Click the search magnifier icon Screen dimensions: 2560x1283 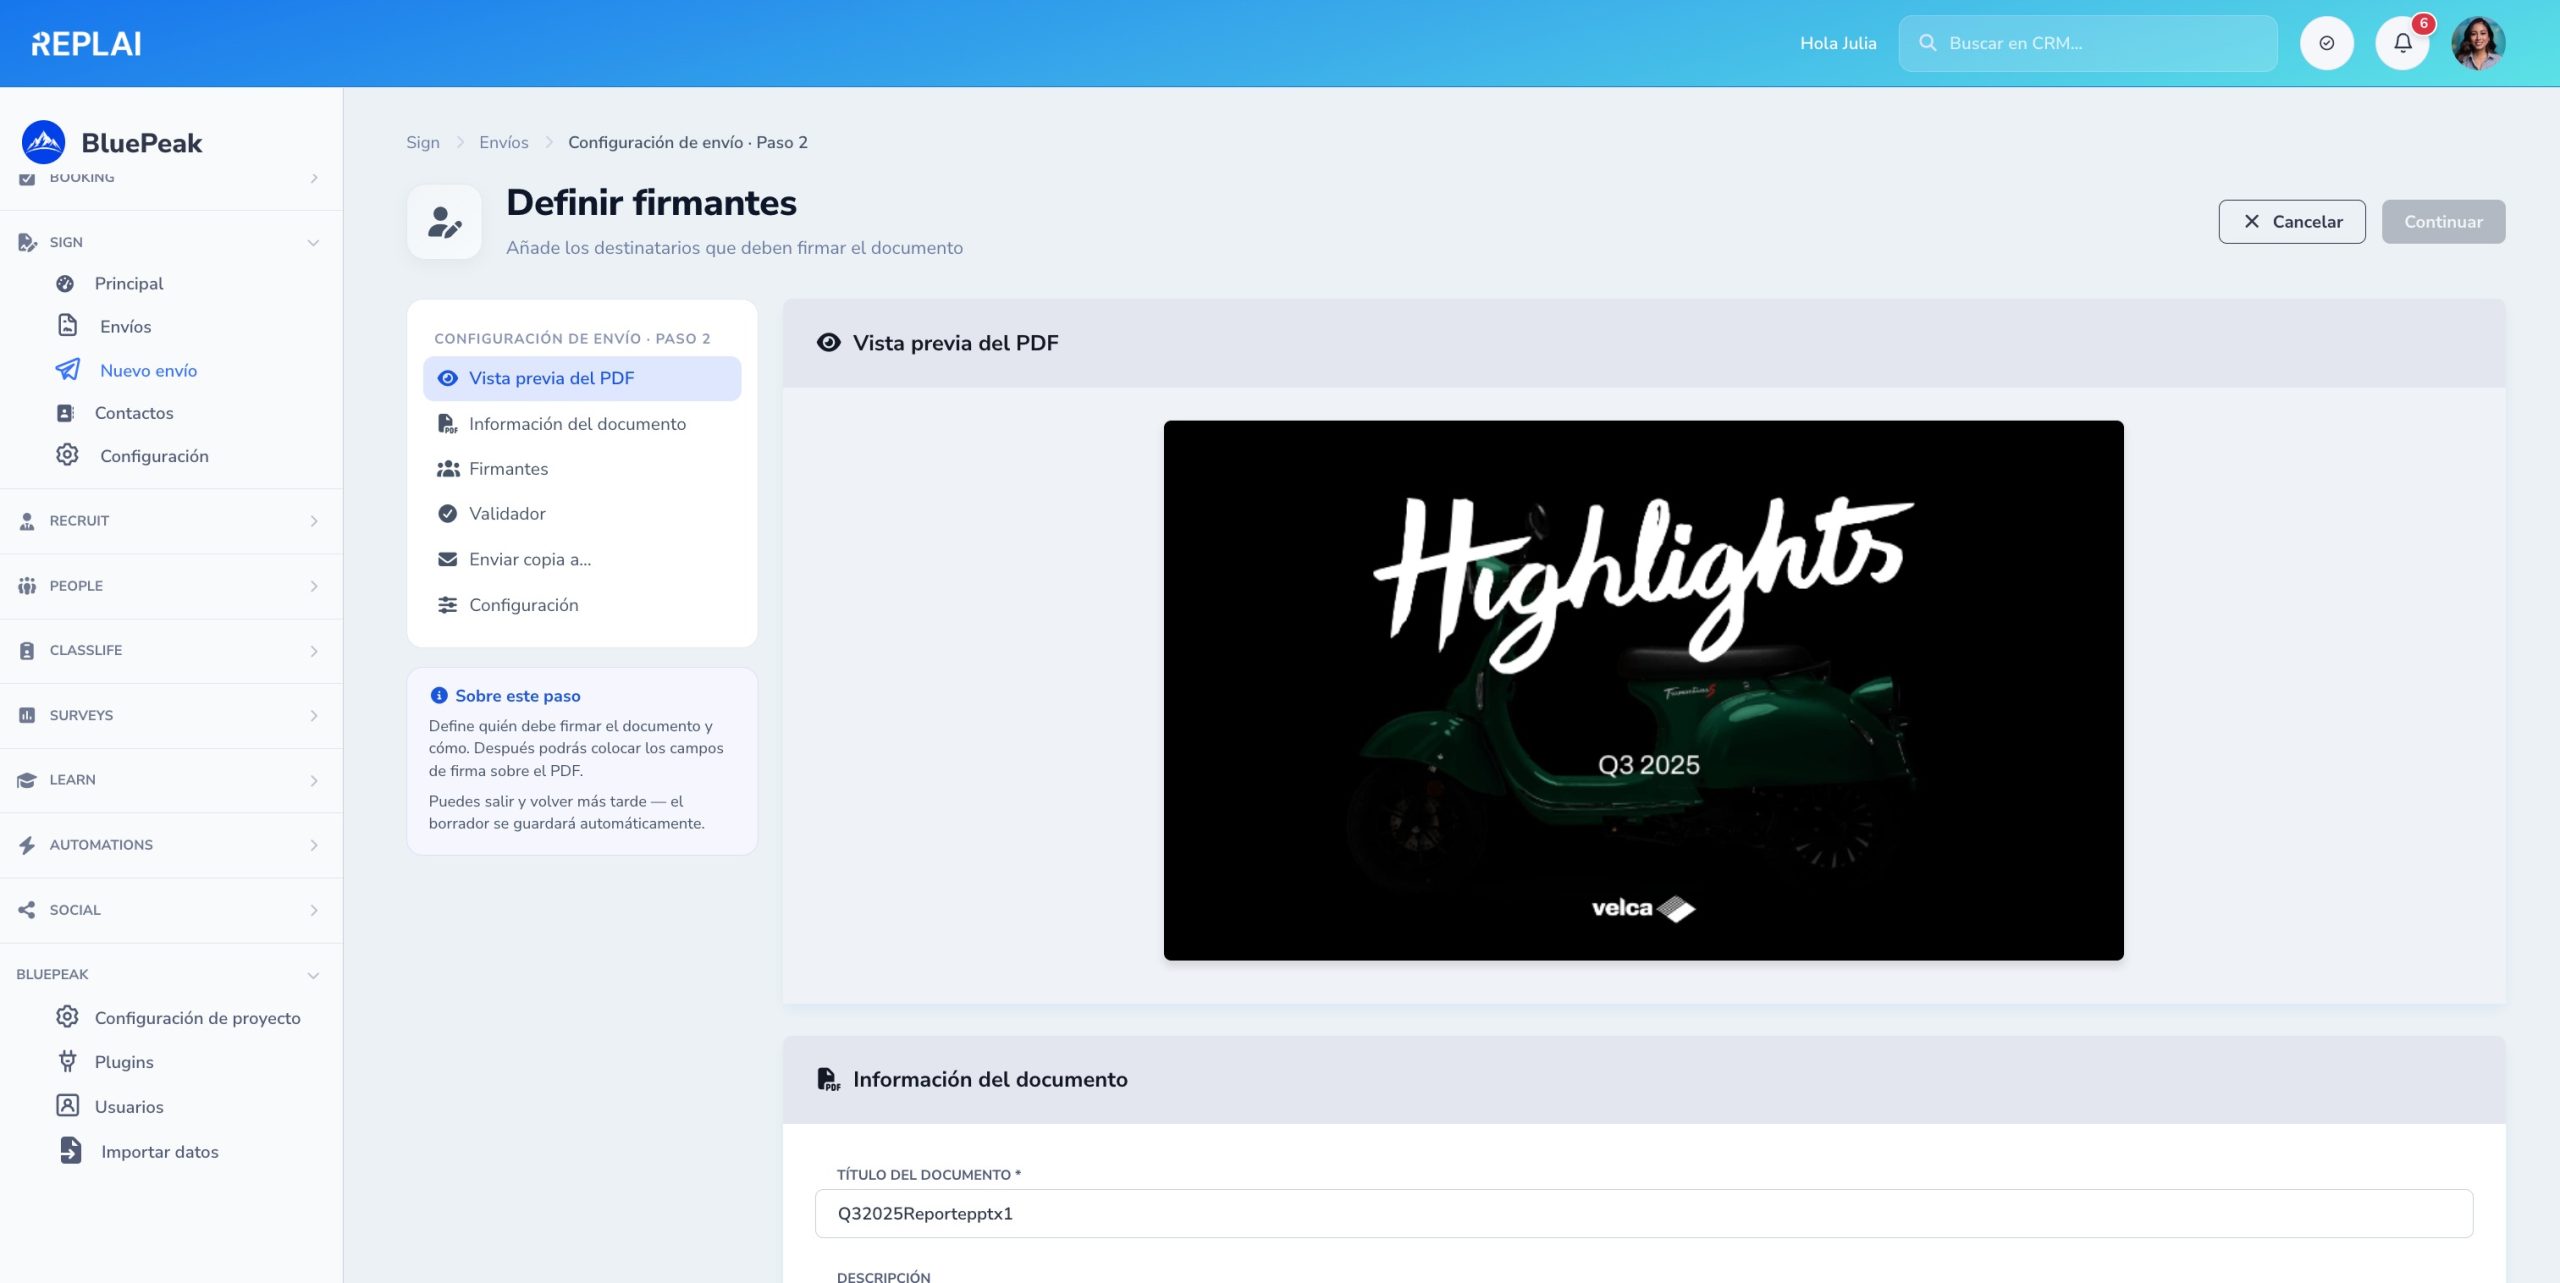1927,43
